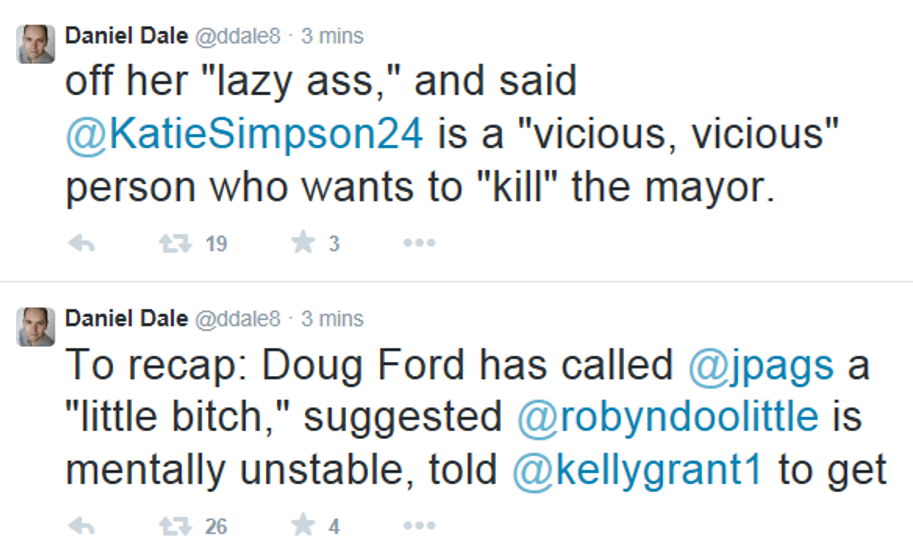This screenshot has height=551, width=913.
Task: Reply to the "lazy ass" tweet
Action: click(81, 243)
